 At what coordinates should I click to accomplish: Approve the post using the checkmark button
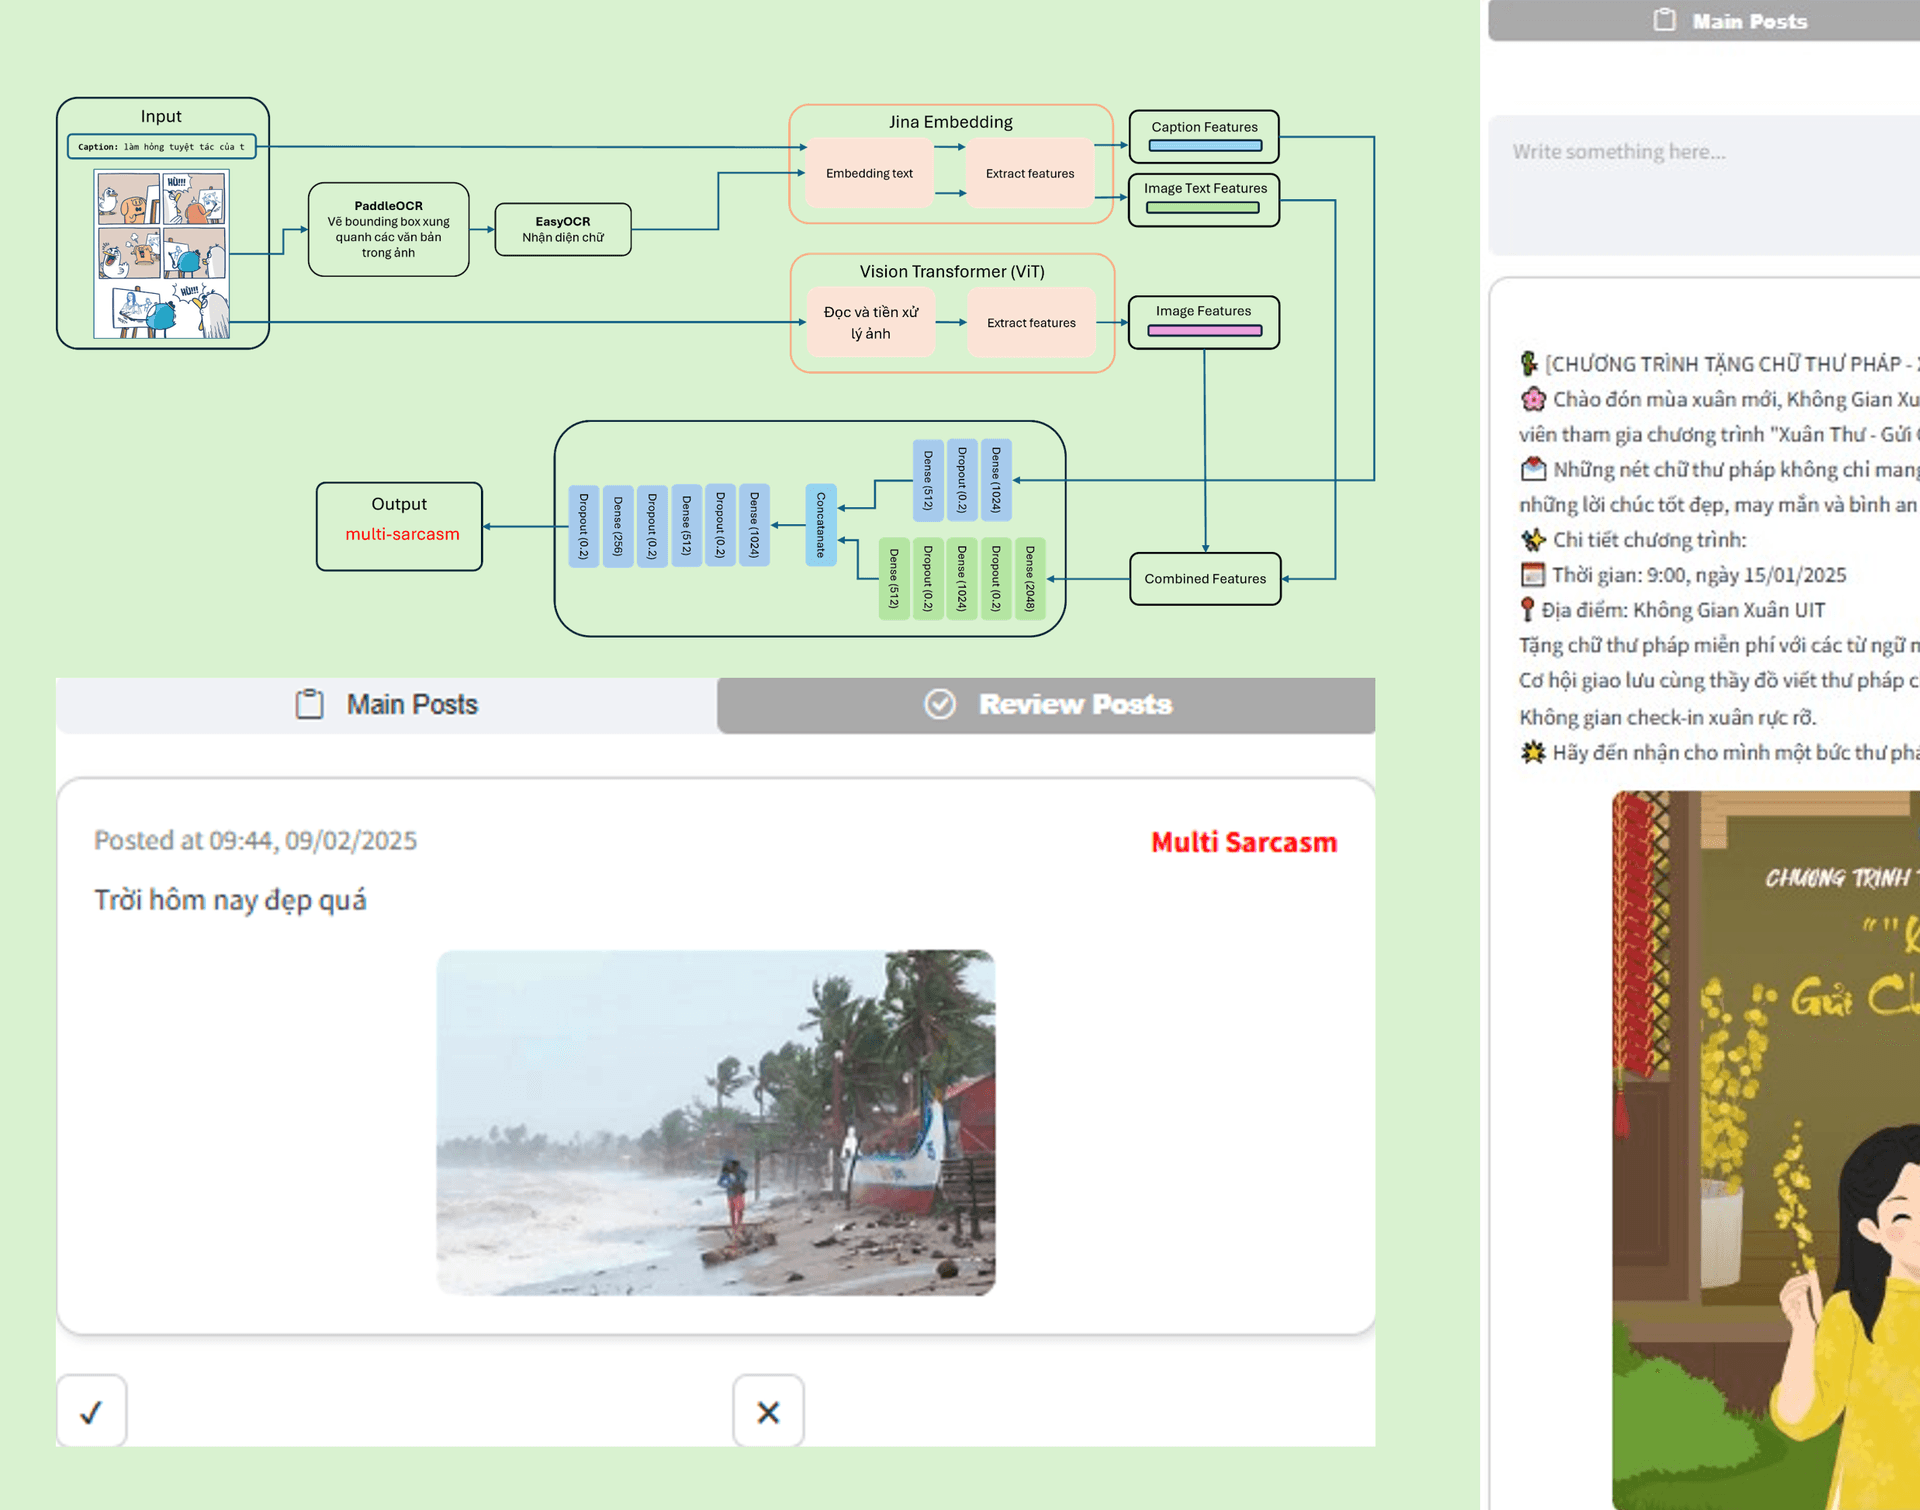[x=91, y=1412]
